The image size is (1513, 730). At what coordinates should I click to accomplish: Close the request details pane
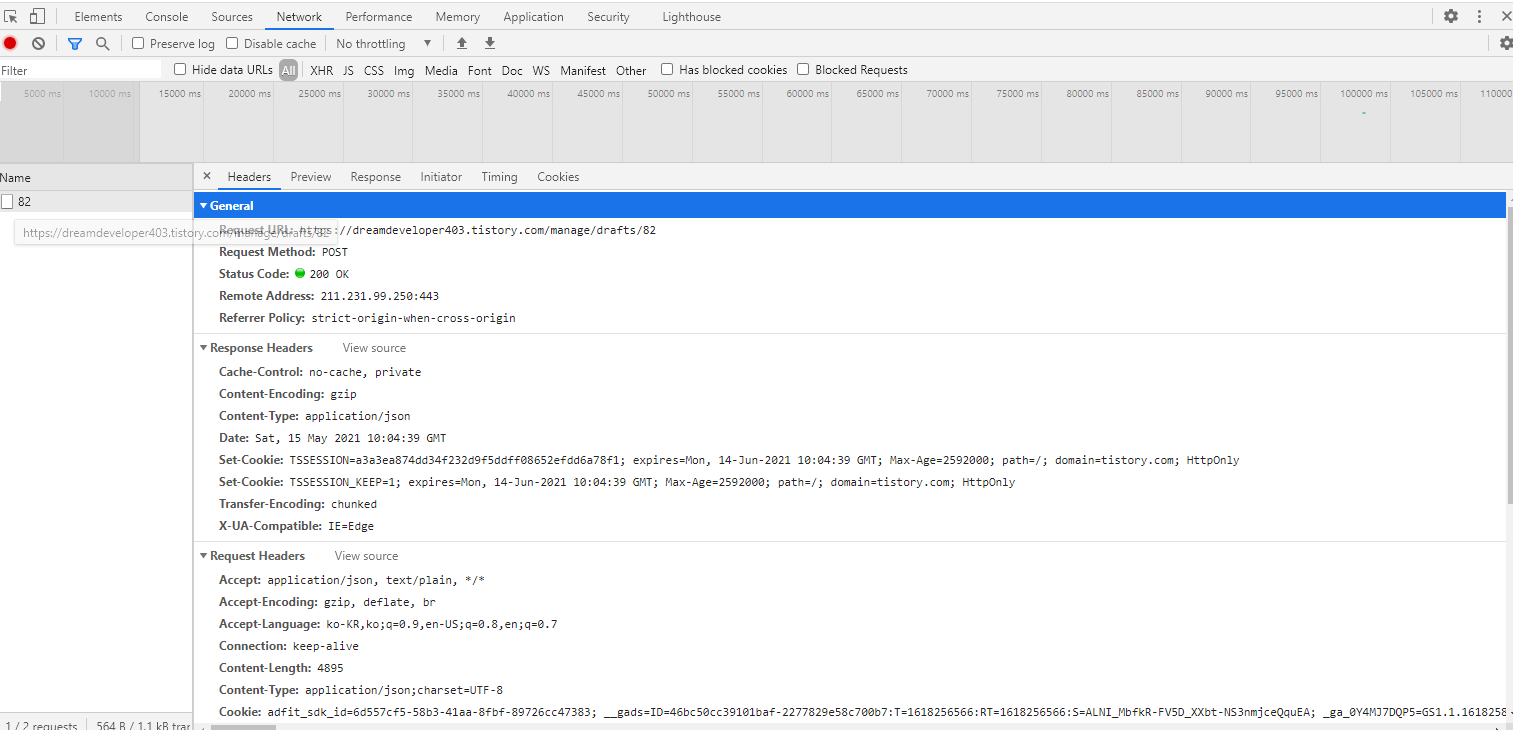(207, 176)
